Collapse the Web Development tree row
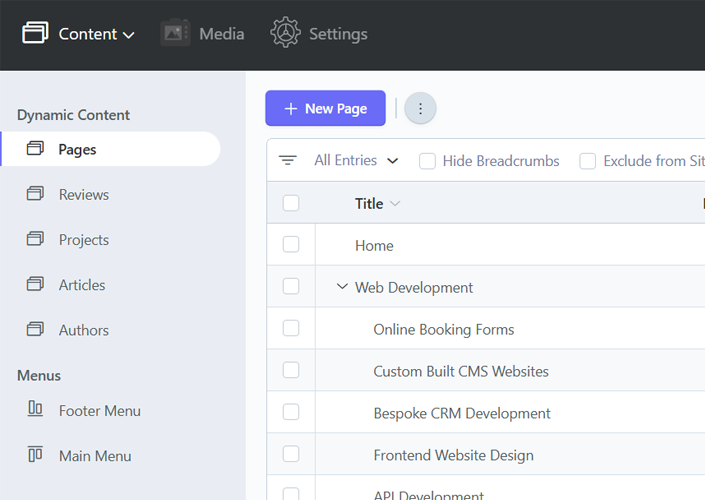 pos(342,286)
